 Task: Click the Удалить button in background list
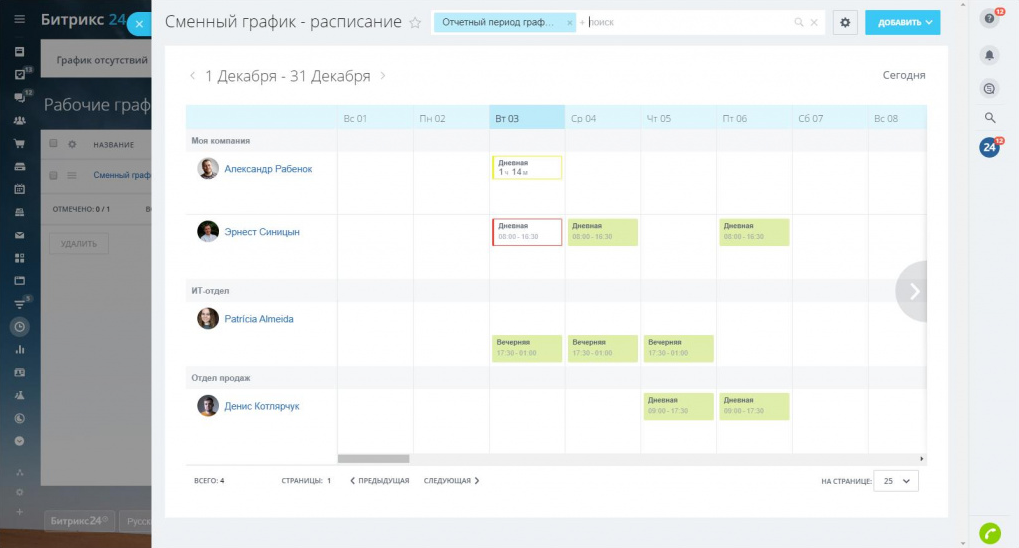(x=79, y=244)
